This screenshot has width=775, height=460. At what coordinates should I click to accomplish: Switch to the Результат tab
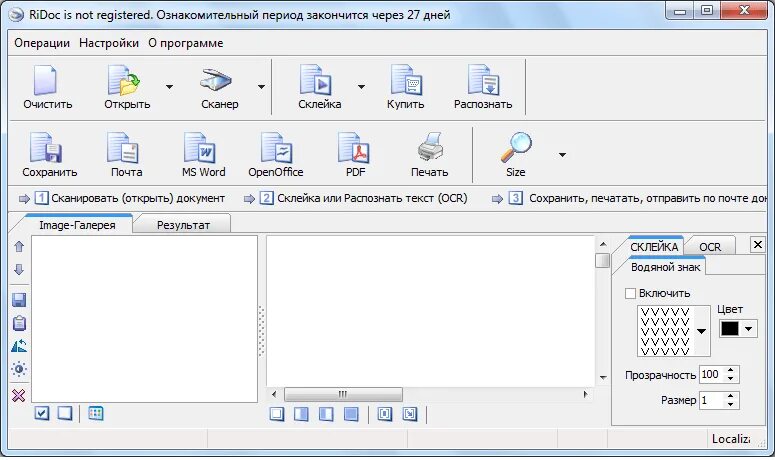[x=183, y=225]
